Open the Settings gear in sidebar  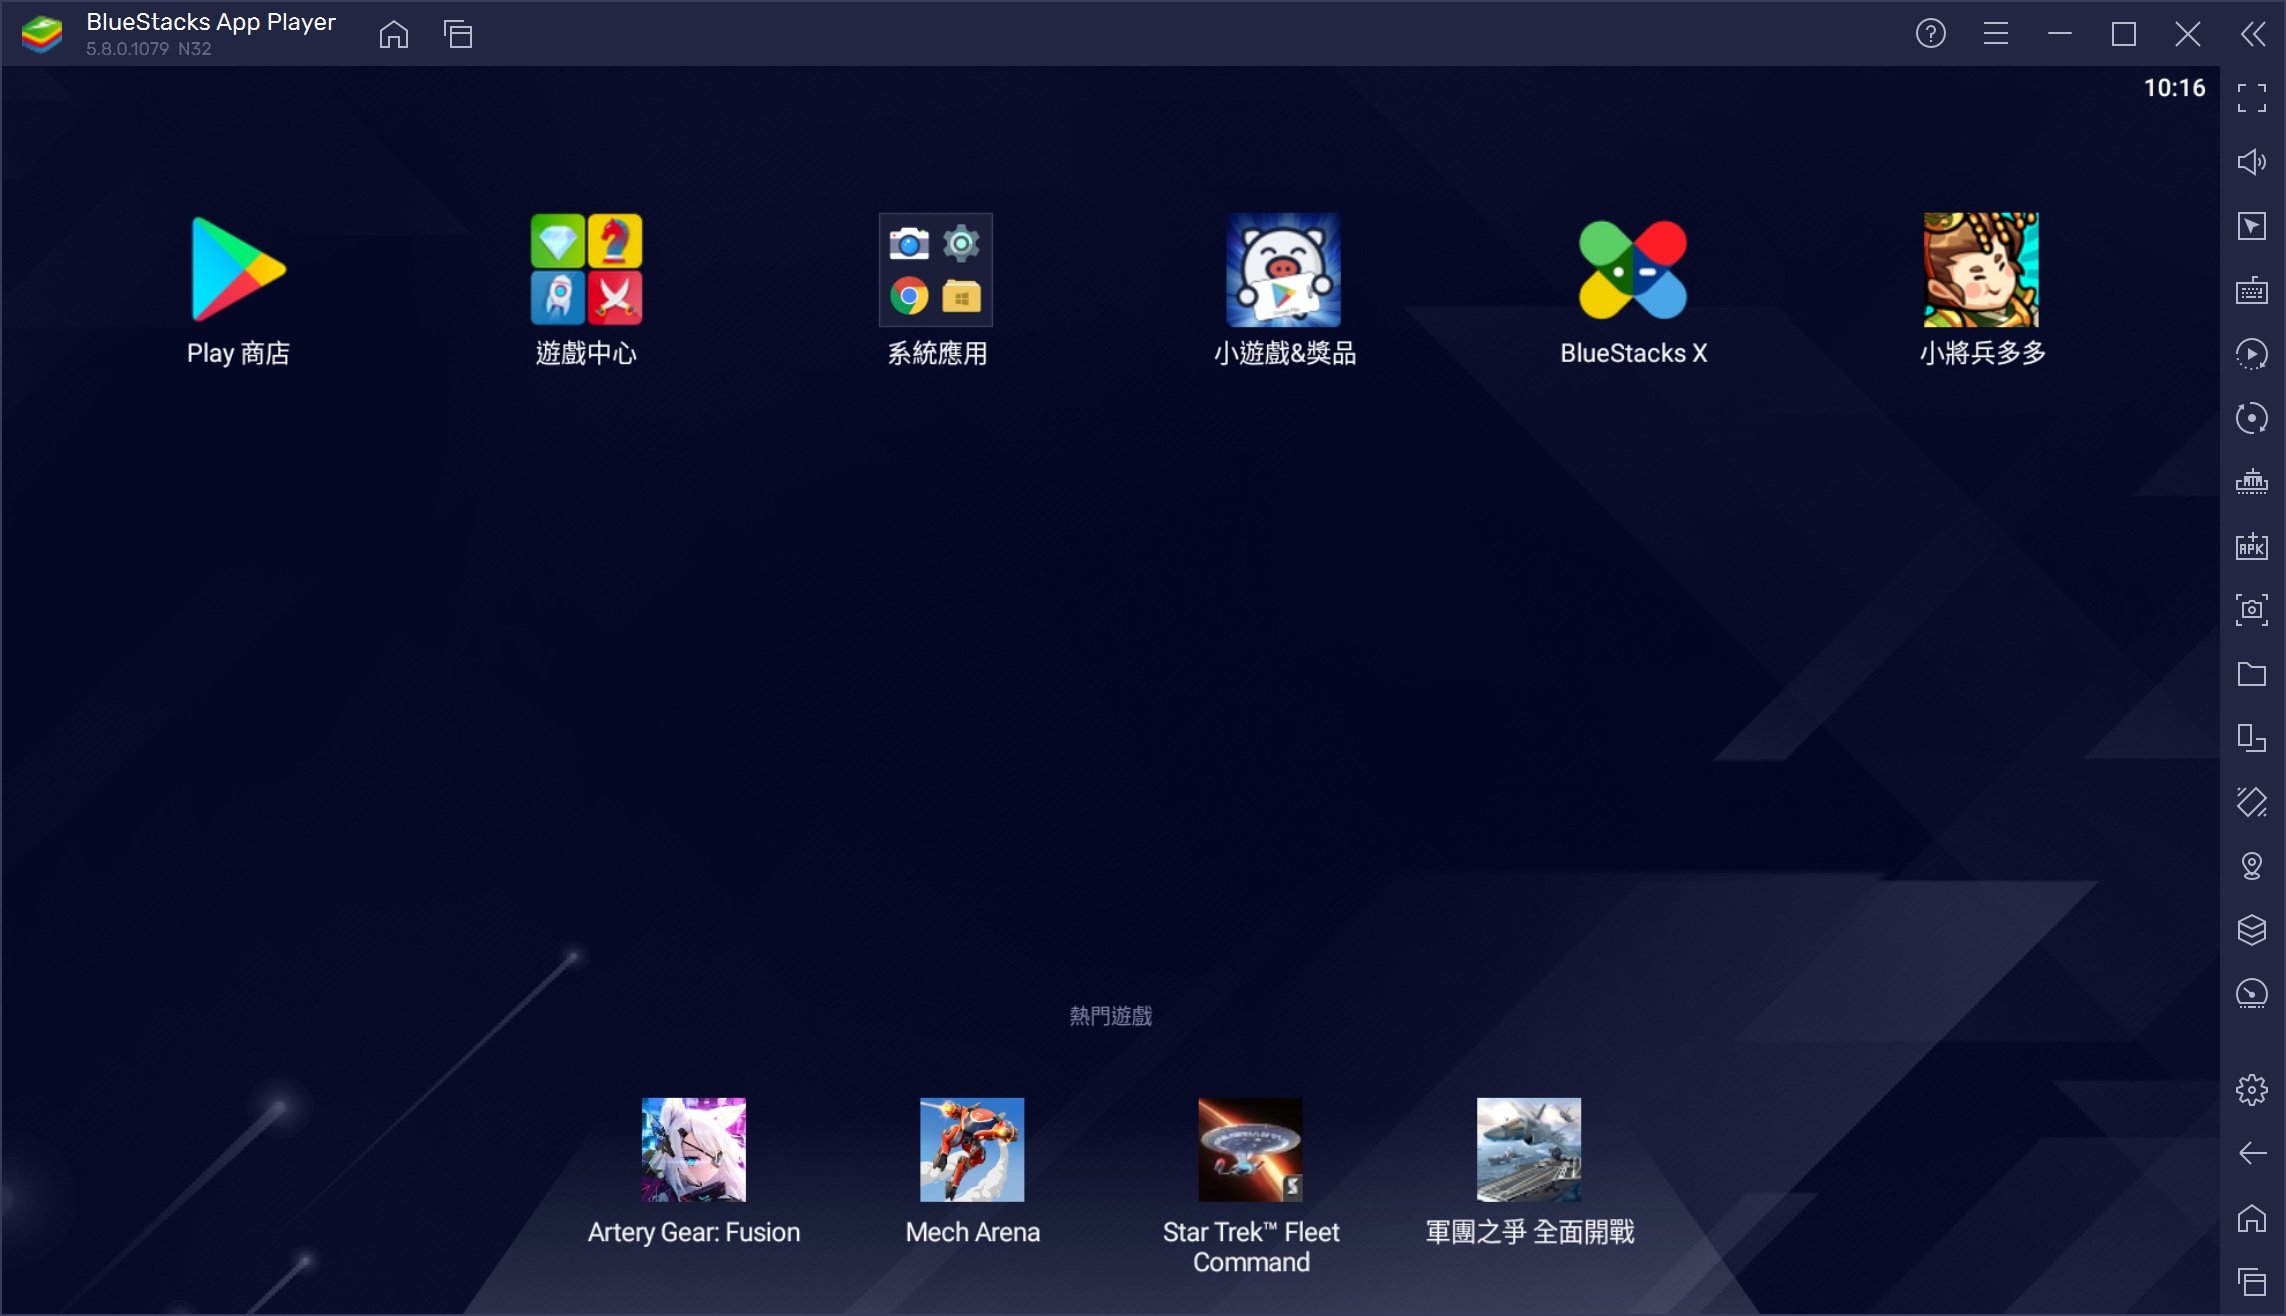[x=2252, y=1090]
